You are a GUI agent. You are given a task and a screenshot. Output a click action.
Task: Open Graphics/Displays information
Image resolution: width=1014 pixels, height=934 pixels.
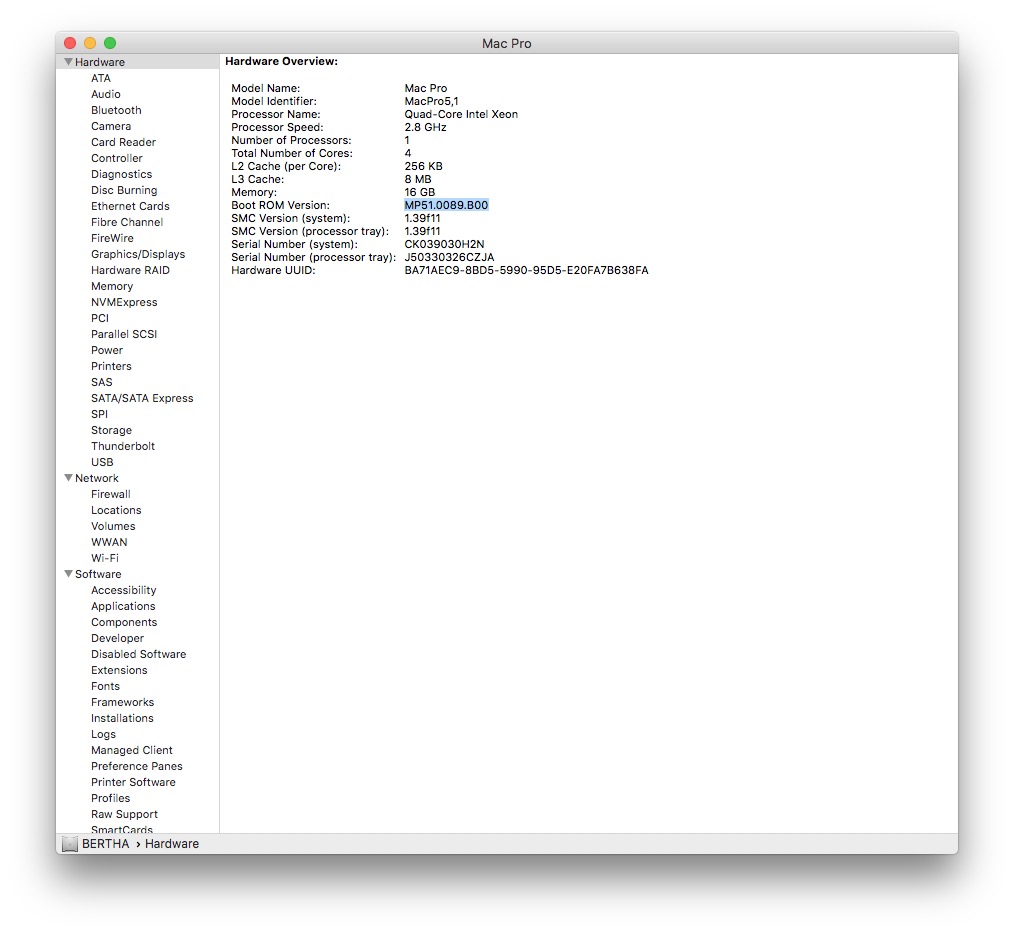click(x=138, y=254)
